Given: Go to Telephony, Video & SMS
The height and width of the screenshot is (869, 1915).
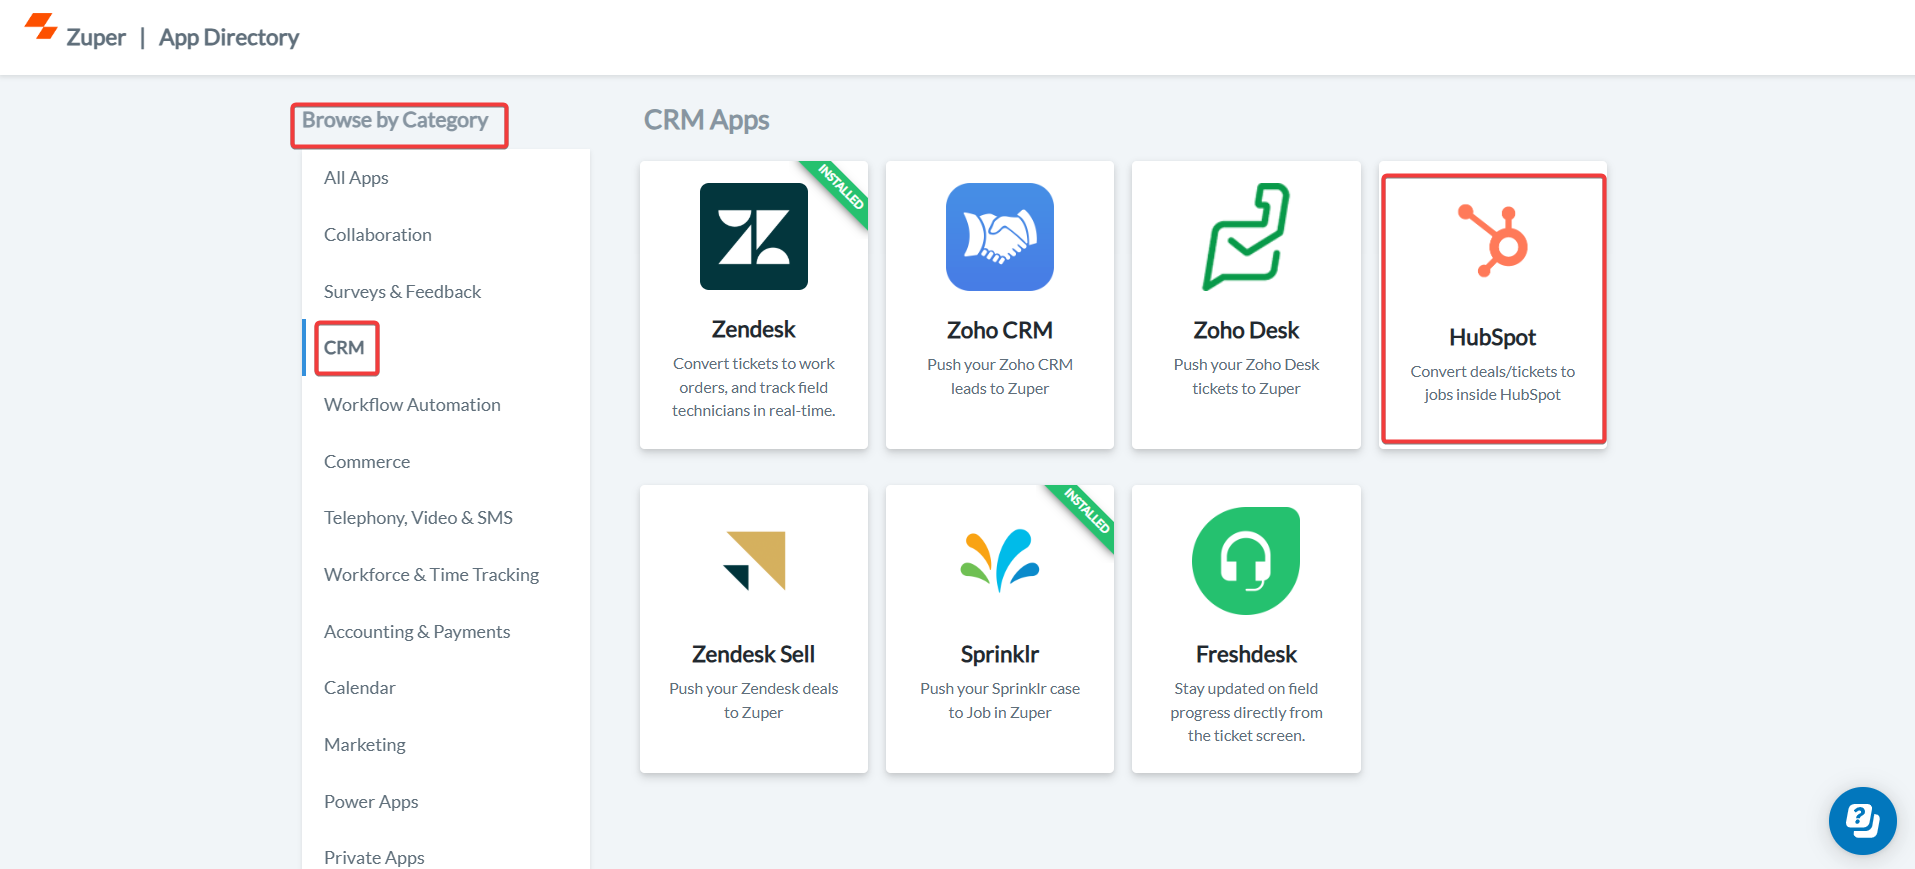Looking at the screenshot, I should 418,518.
